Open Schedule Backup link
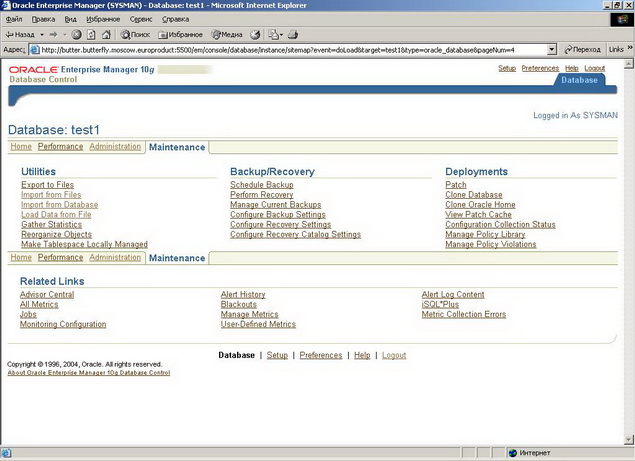The image size is (635, 461). 262,185
